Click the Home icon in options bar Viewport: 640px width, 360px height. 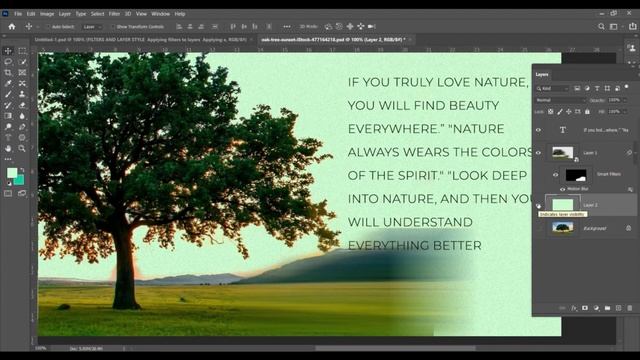click(x=11, y=27)
